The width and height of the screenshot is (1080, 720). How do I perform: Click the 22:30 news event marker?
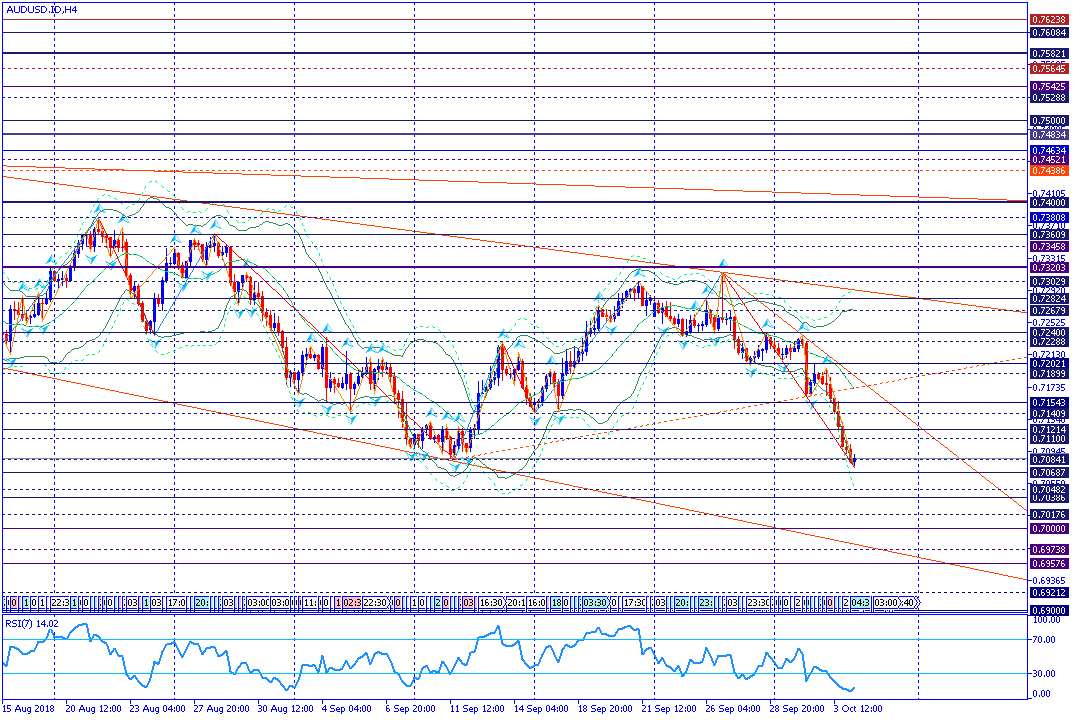pyautogui.click(x=375, y=603)
